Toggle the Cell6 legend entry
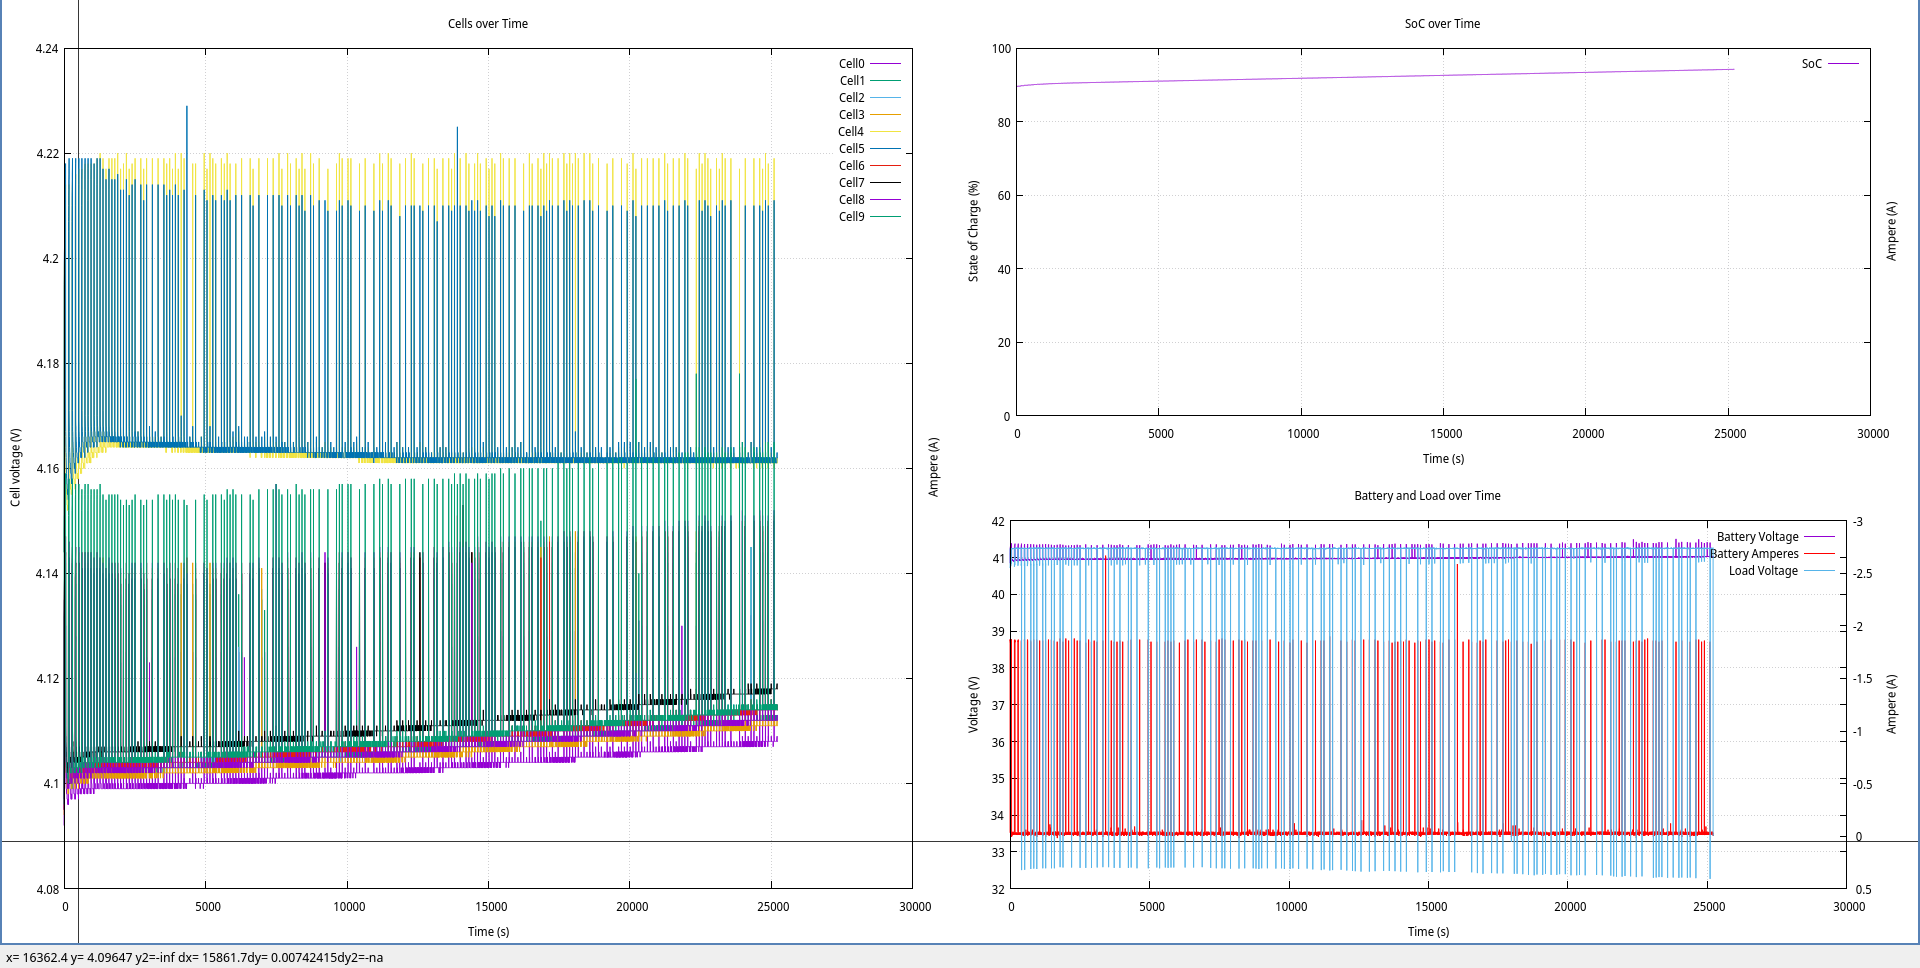 (869, 166)
